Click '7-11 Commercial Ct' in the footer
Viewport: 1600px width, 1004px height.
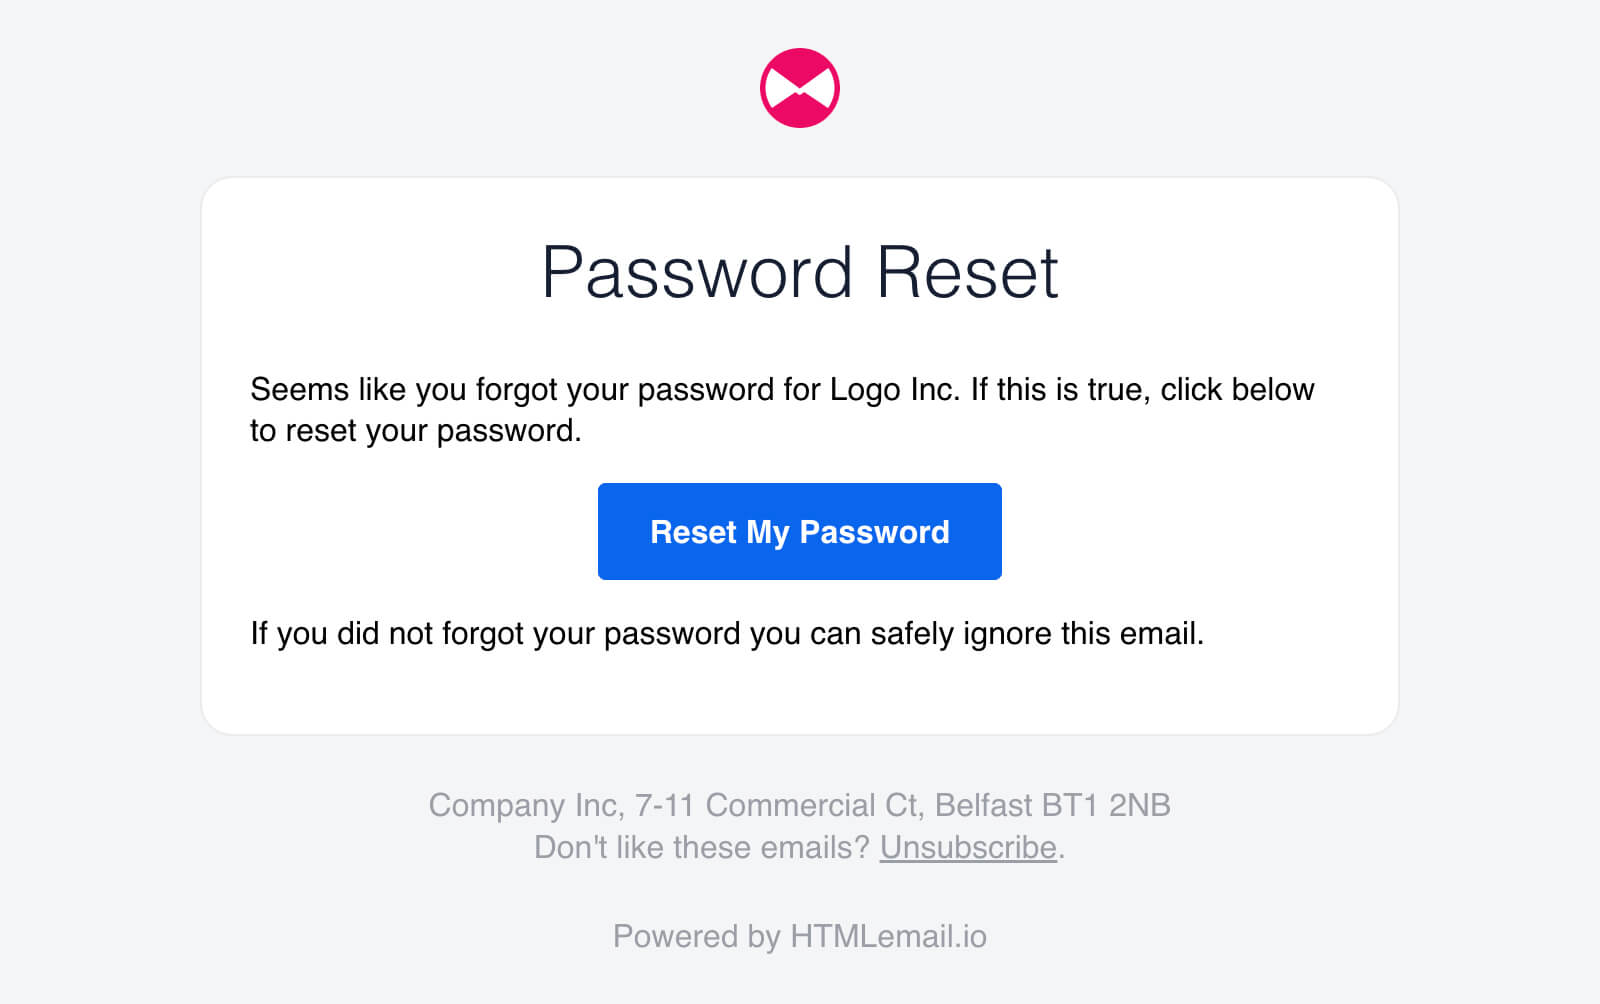click(x=776, y=805)
